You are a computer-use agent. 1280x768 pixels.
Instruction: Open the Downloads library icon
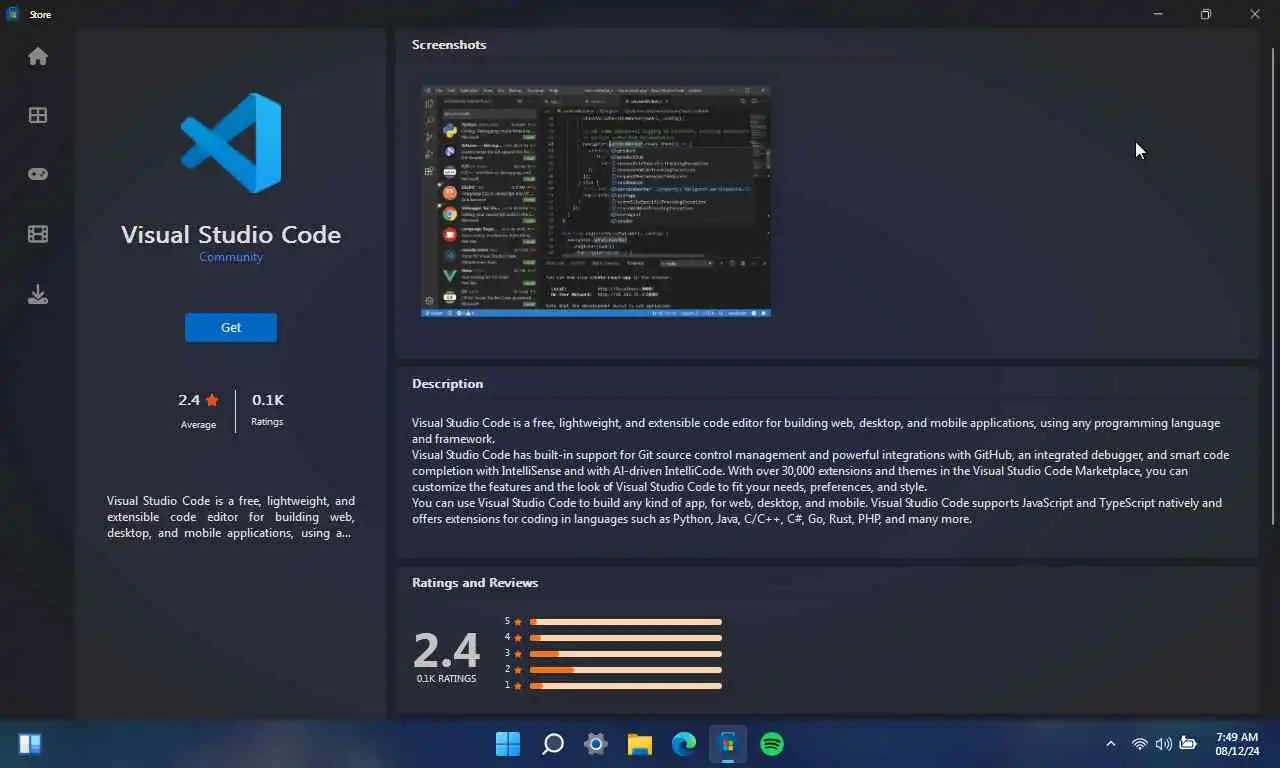38,294
